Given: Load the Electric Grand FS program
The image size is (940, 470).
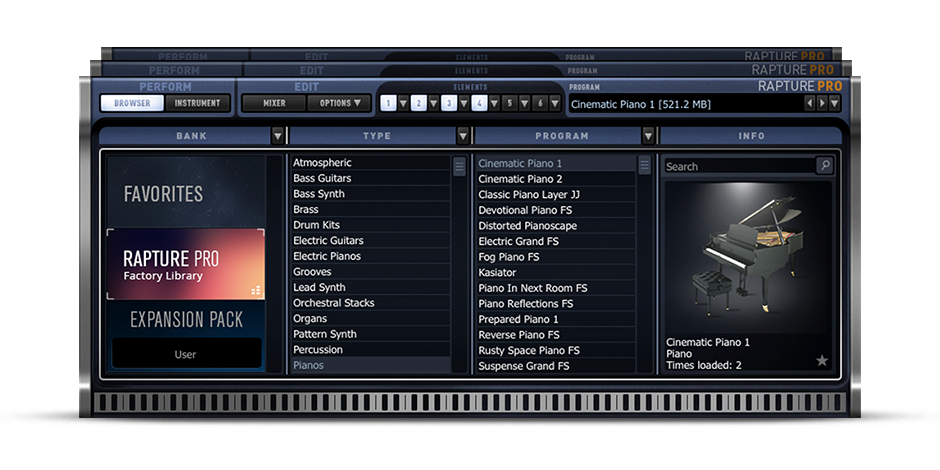Looking at the screenshot, I should pyautogui.click(x=556, y=241).
